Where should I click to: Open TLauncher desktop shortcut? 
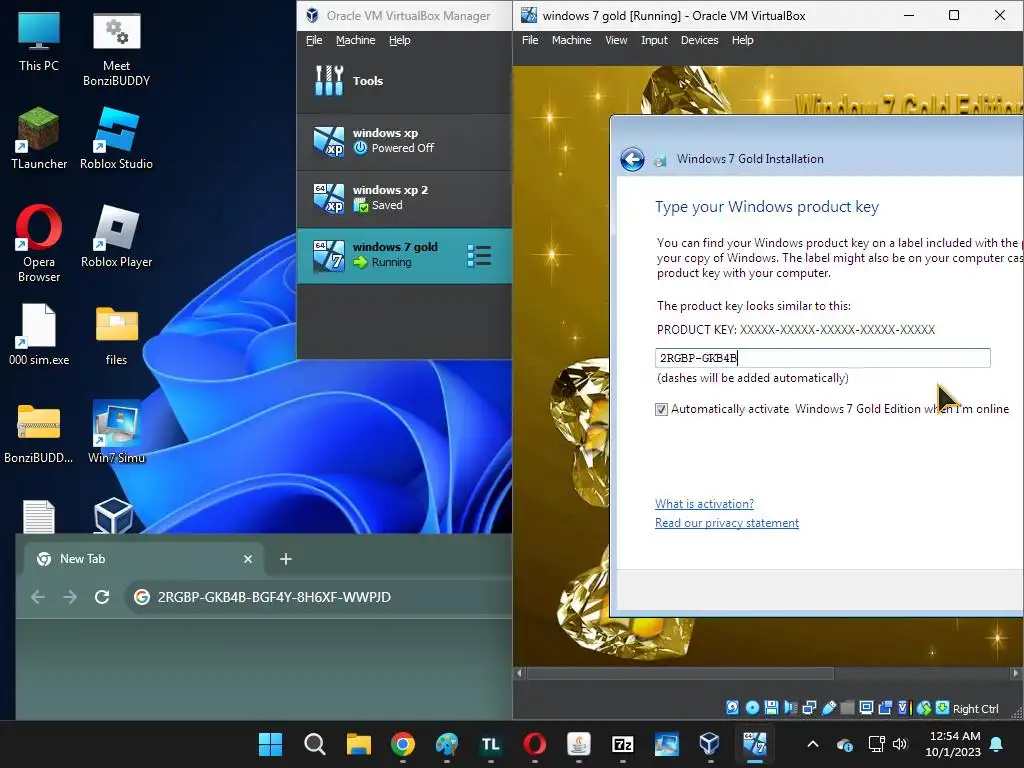pyautogui.click(x=39, y=139)
